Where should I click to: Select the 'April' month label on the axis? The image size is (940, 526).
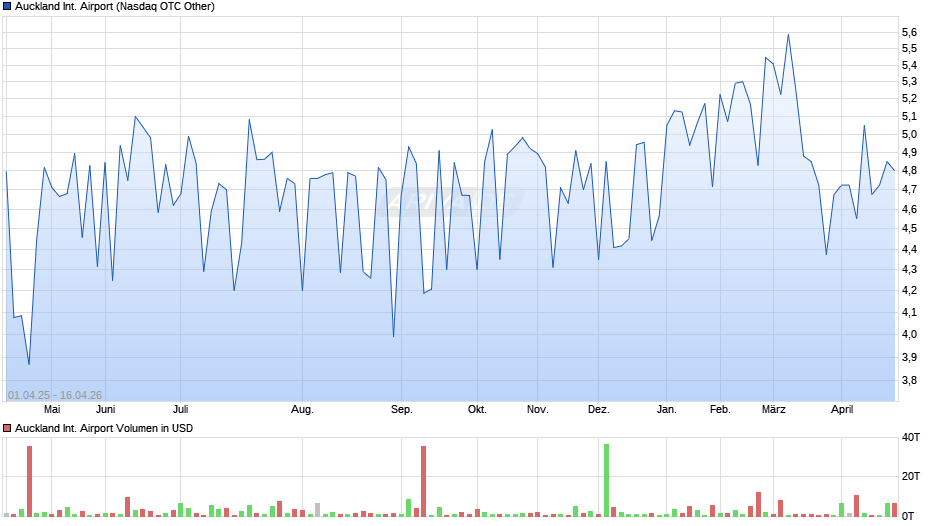pyautogui.click(x=842, y=410)
